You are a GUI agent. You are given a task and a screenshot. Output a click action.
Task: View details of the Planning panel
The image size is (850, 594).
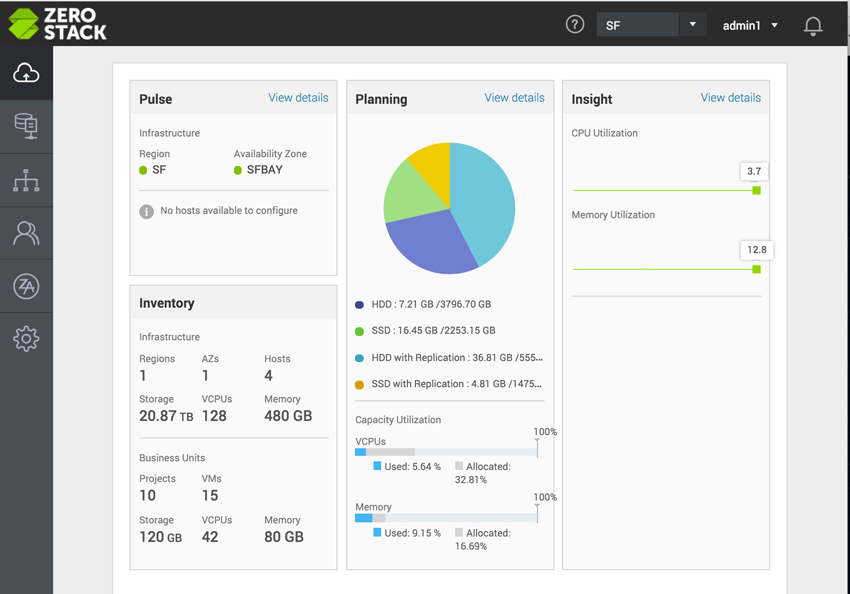click(514, 98)
